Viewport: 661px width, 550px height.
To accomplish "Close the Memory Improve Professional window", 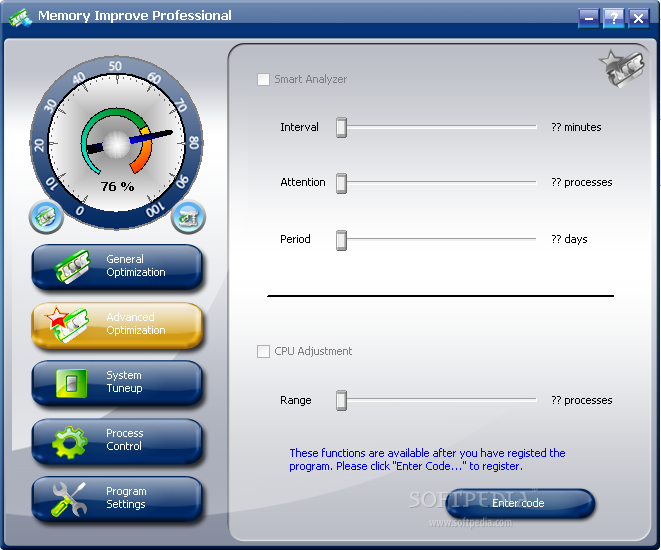I will (638, 18).
